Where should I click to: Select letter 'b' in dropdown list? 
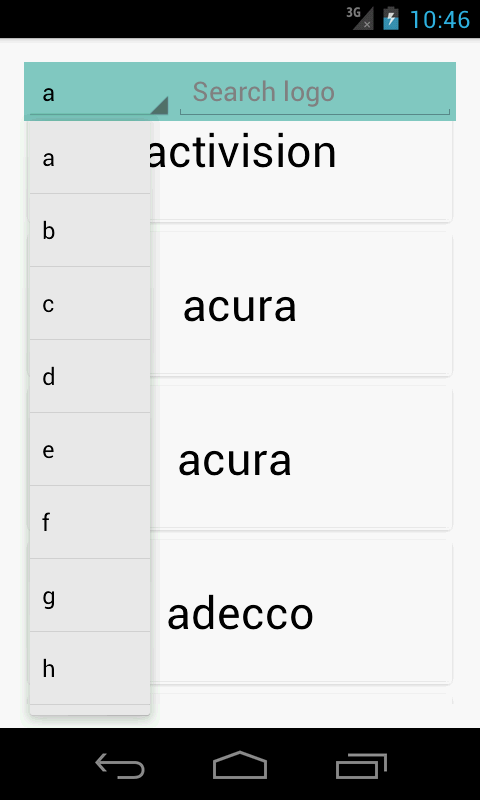[x=90, y=231]
